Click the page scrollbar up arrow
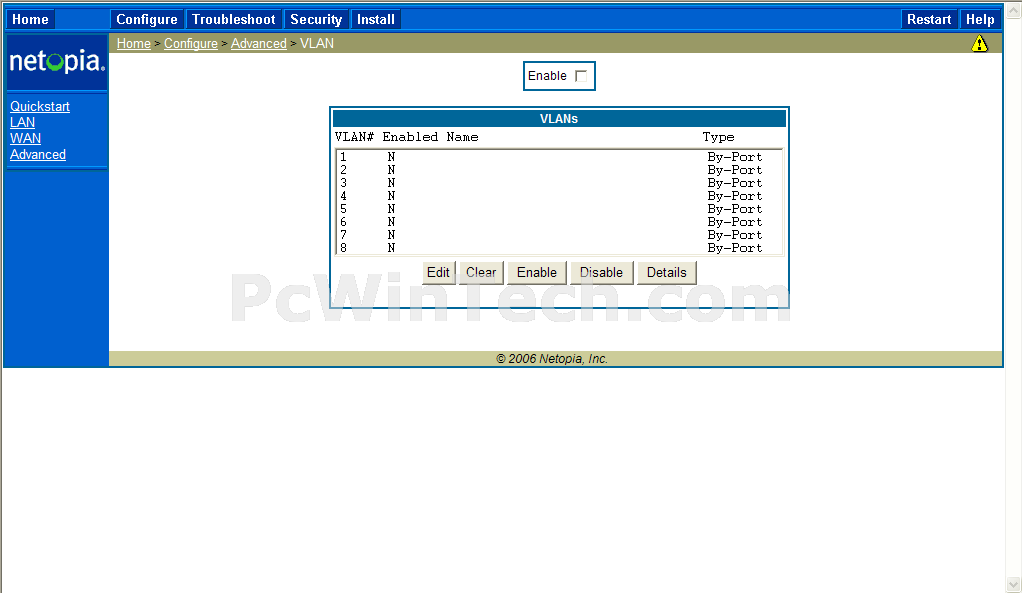This screenshot has width=1022, height=593. [x=1014, y=10]
